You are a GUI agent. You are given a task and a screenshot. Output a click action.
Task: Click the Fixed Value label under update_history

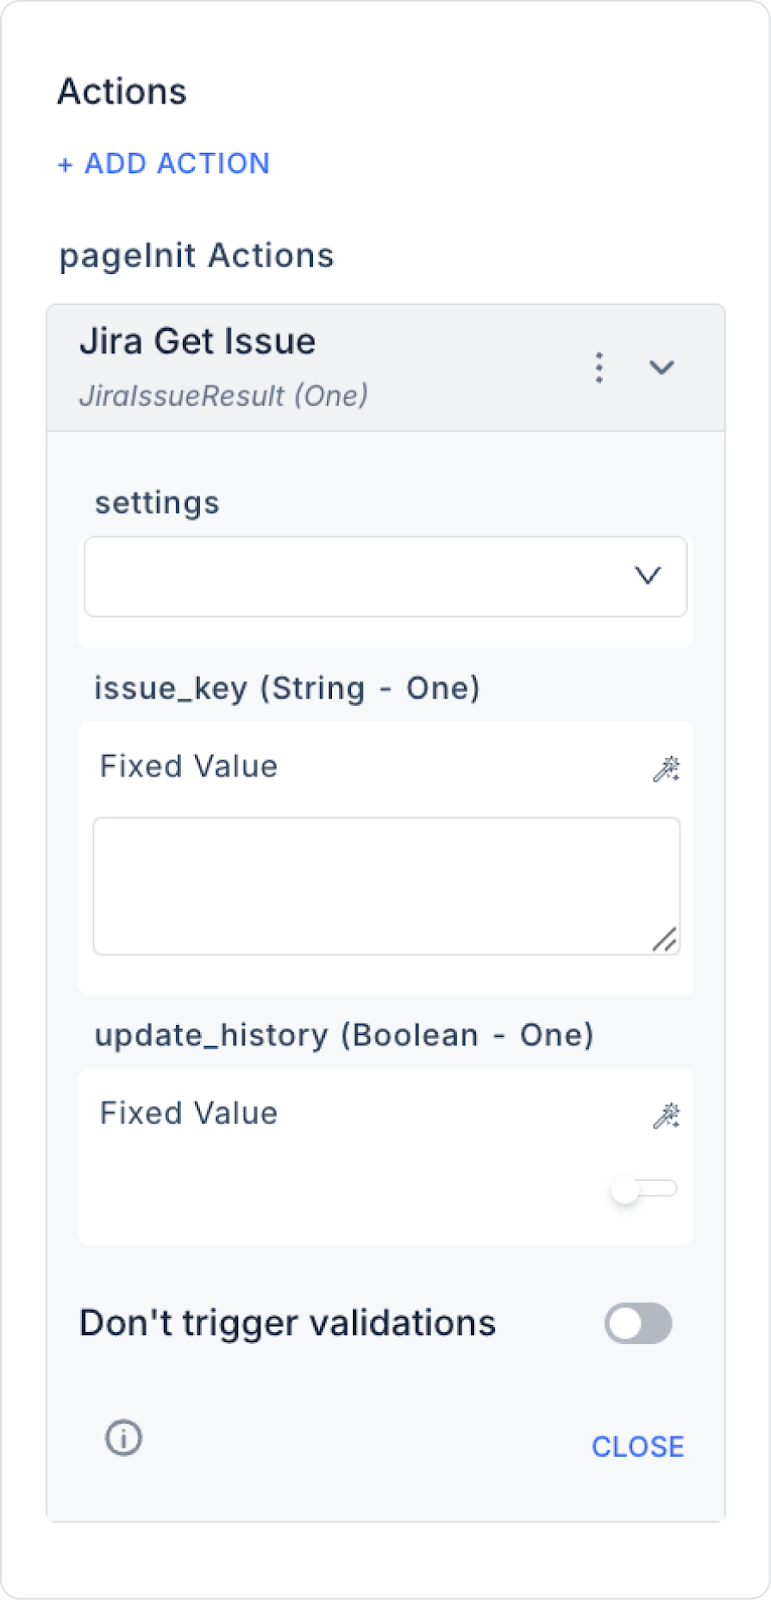189,1113
